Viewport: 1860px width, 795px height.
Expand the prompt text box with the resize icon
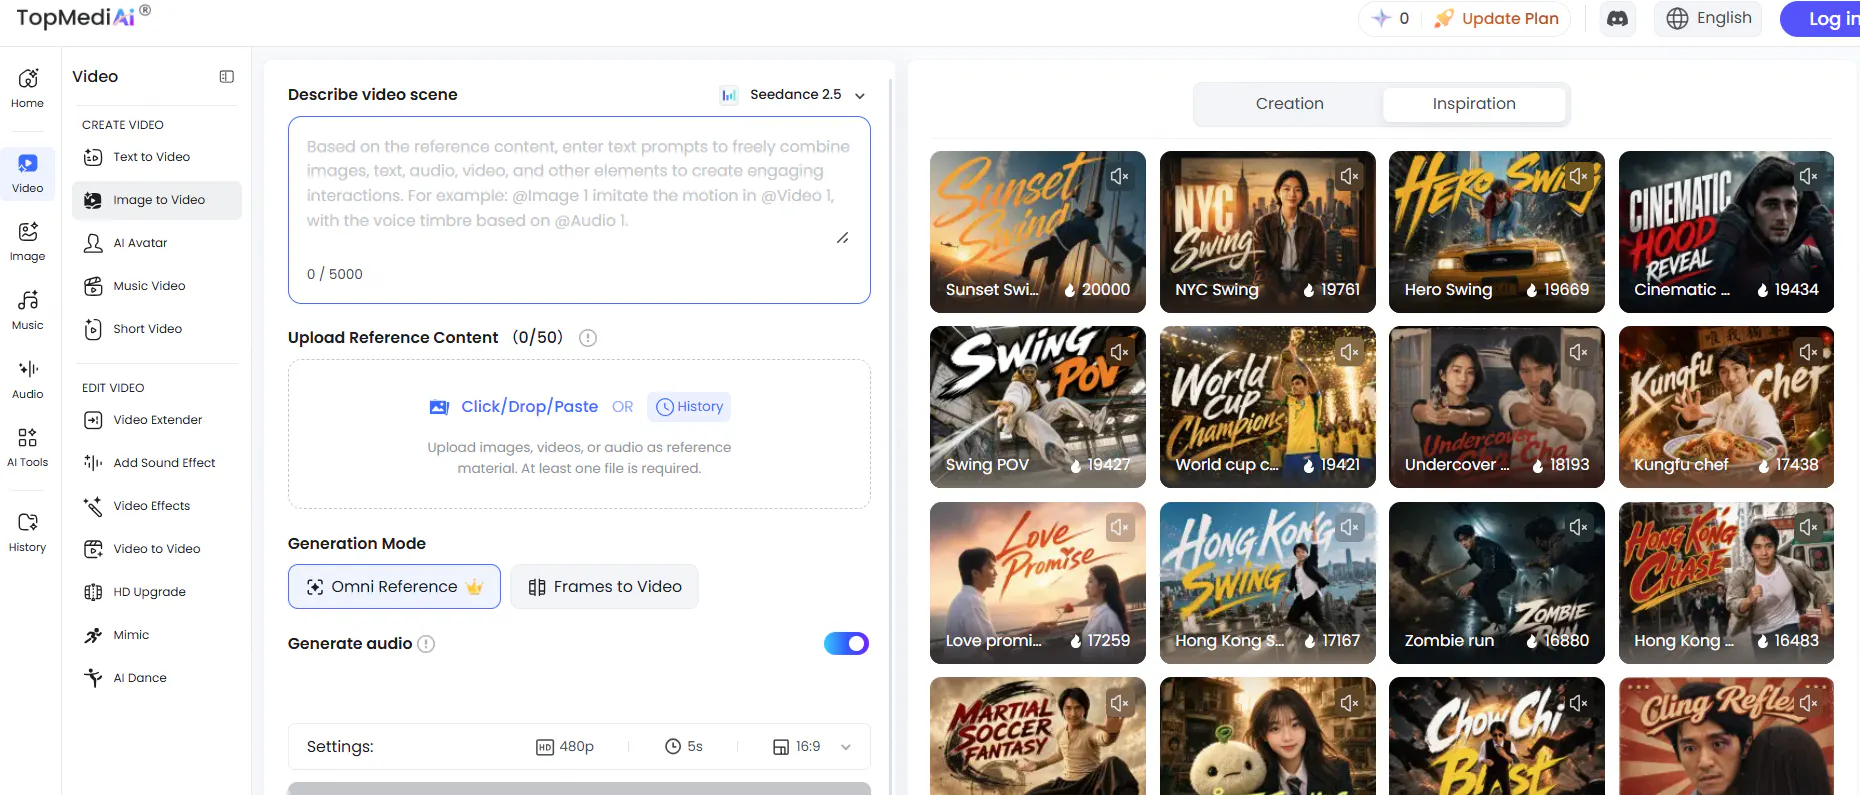coord(842,238)
